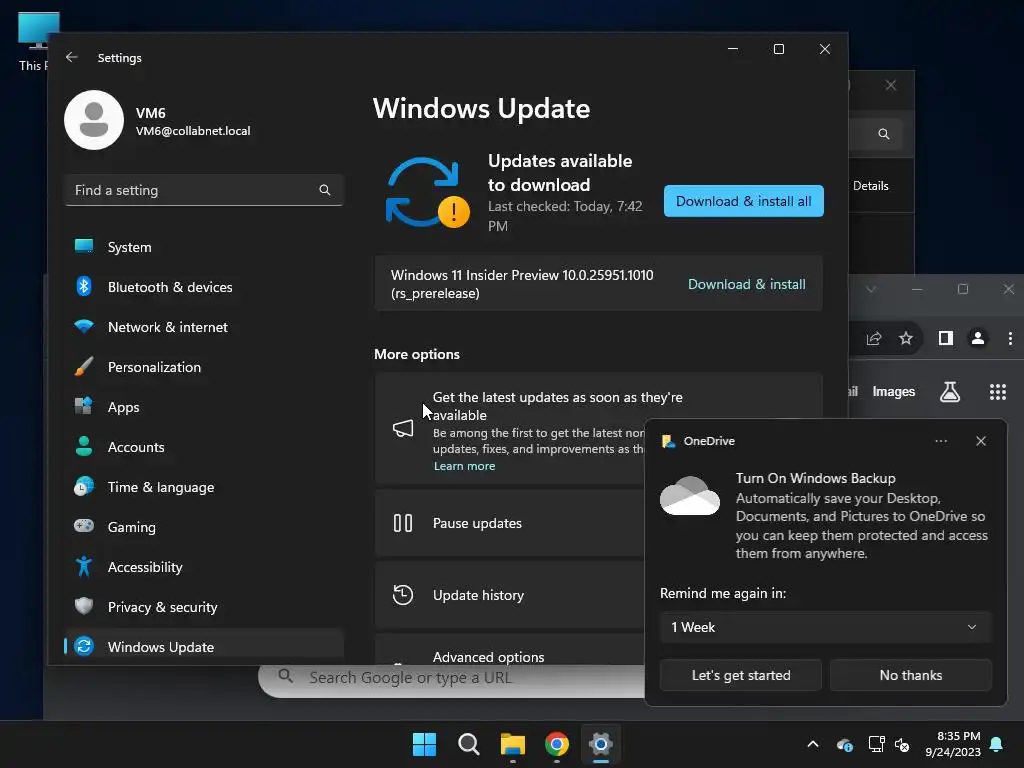1024x768 pixels.
Task: Click the Accessibility figure icon
Action: tap(84, 566)
